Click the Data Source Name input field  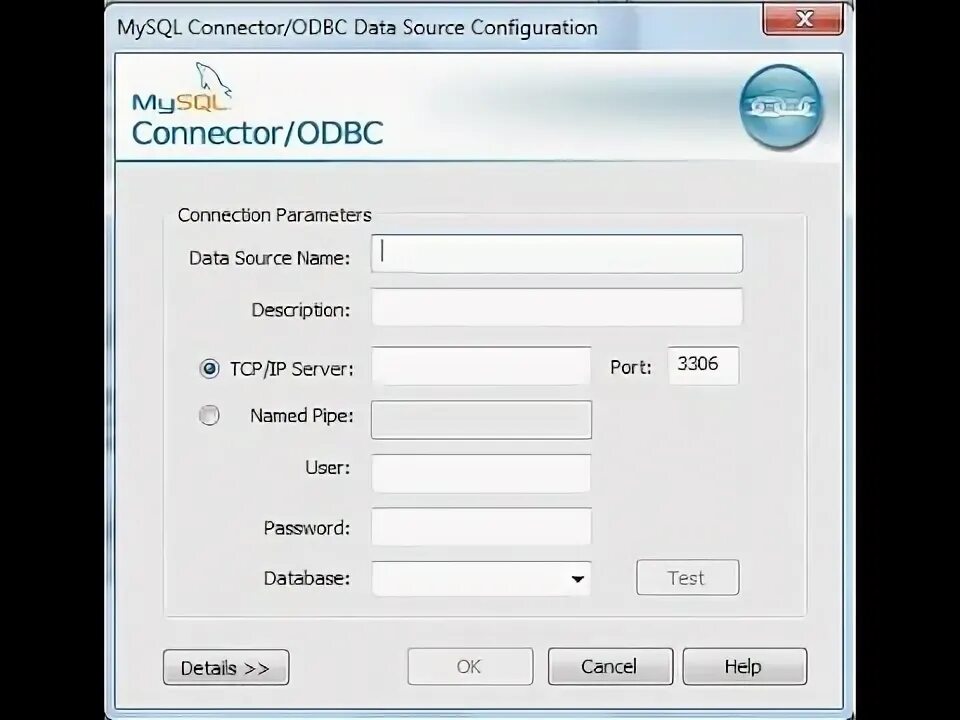pos(557,253)
